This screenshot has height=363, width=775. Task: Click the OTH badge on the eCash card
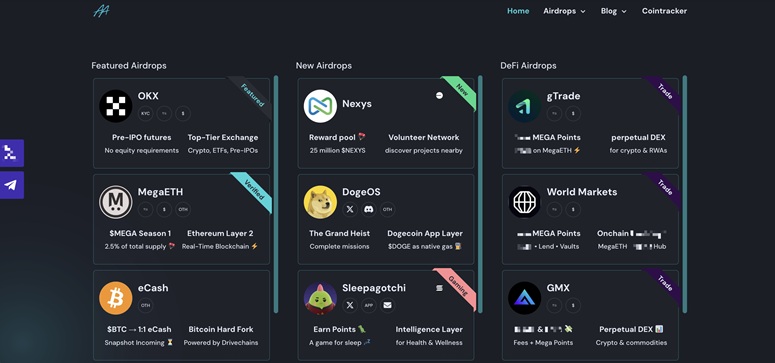pyautogui.click(x=145, y=305)
